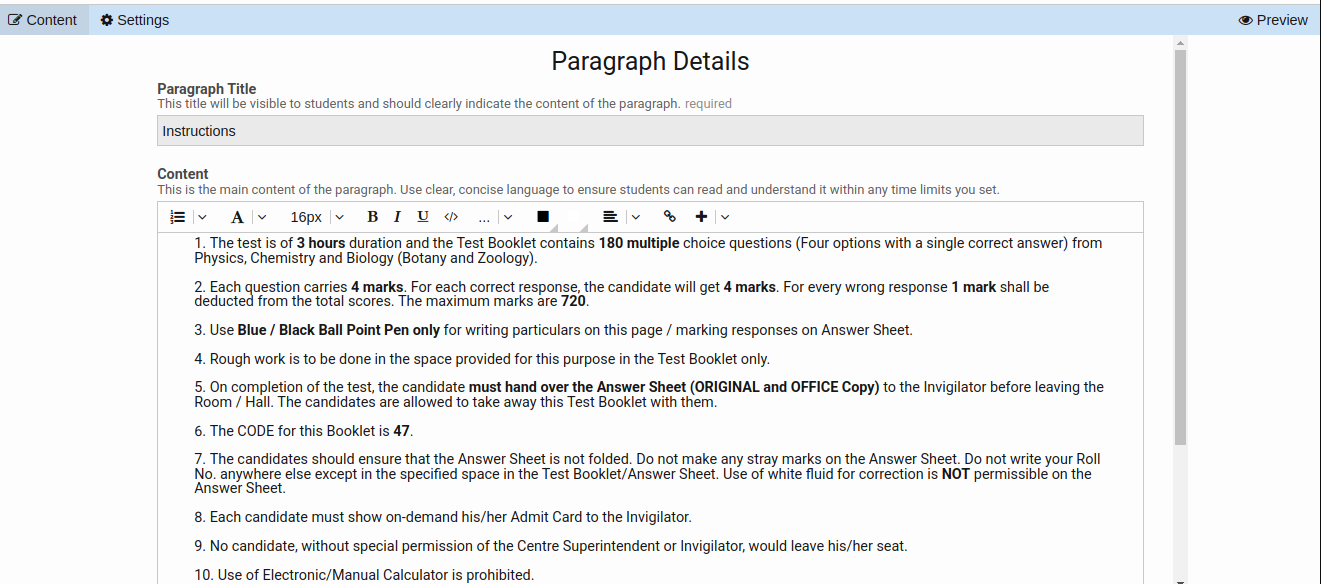
Task: Click the font color 'A' icon
Action: (237, 216)
